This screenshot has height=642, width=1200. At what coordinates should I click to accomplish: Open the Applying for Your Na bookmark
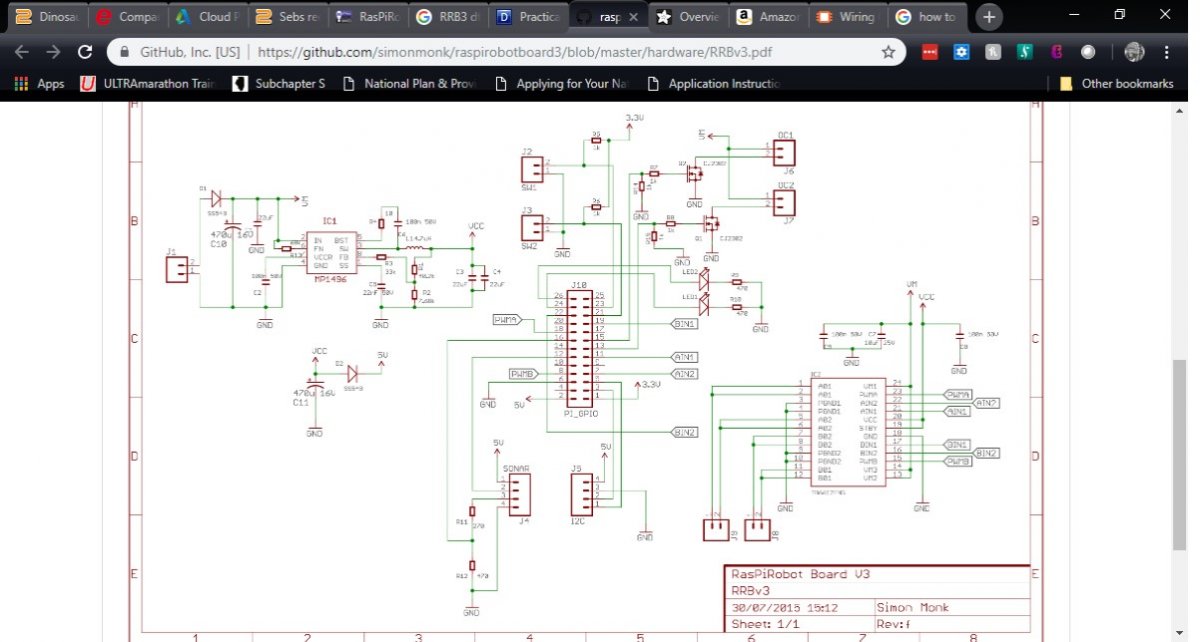(560, 84)
